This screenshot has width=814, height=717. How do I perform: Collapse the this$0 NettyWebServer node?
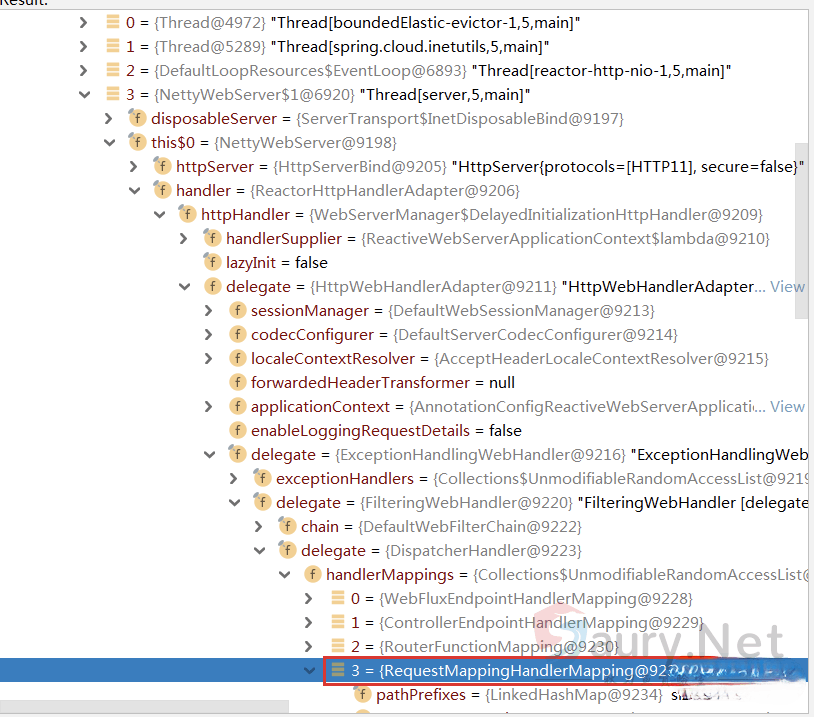[x=109, y=143]
